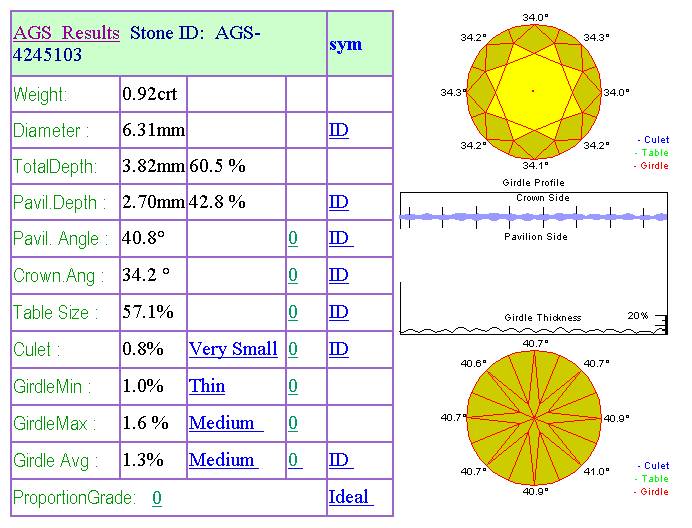Viewport: 692px width, 528px height.
Task: Select the 1.0% GirdleMin value
Action: click(x=143, y=386)
